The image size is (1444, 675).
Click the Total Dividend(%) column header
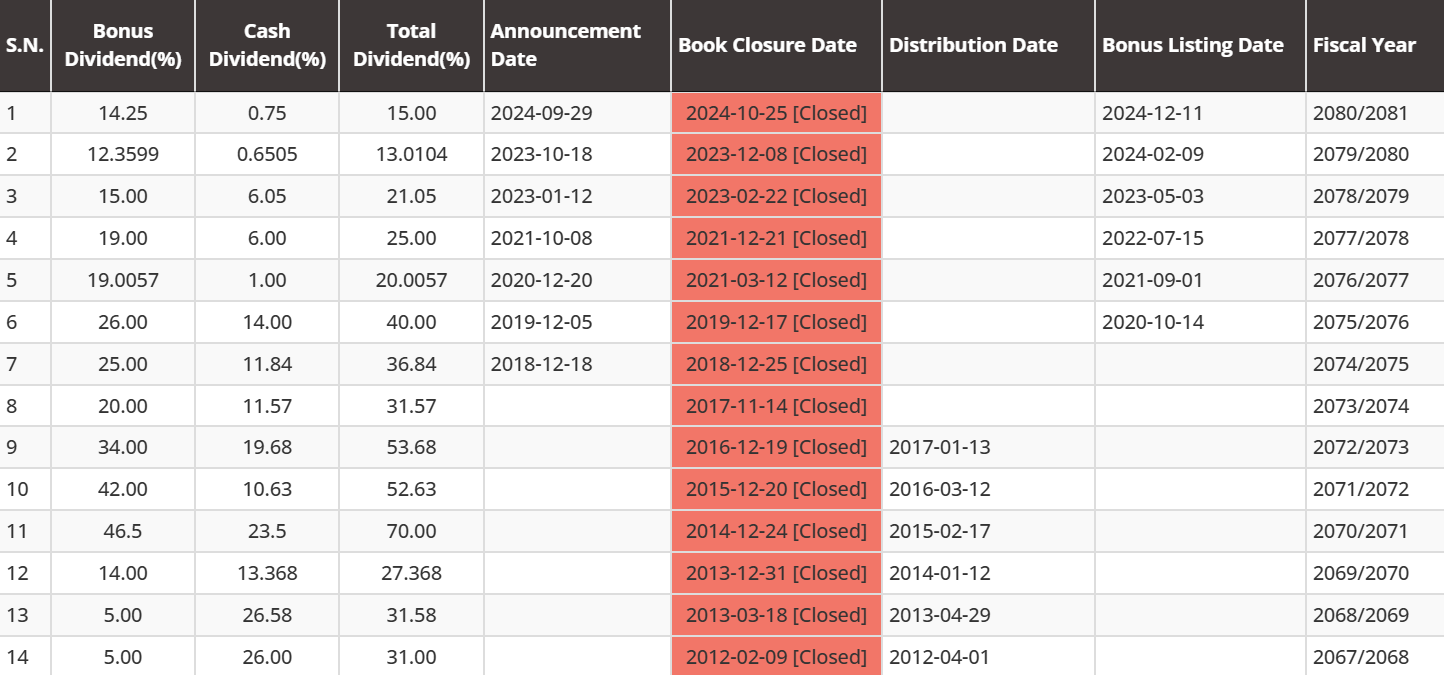[x=411, y=45]
